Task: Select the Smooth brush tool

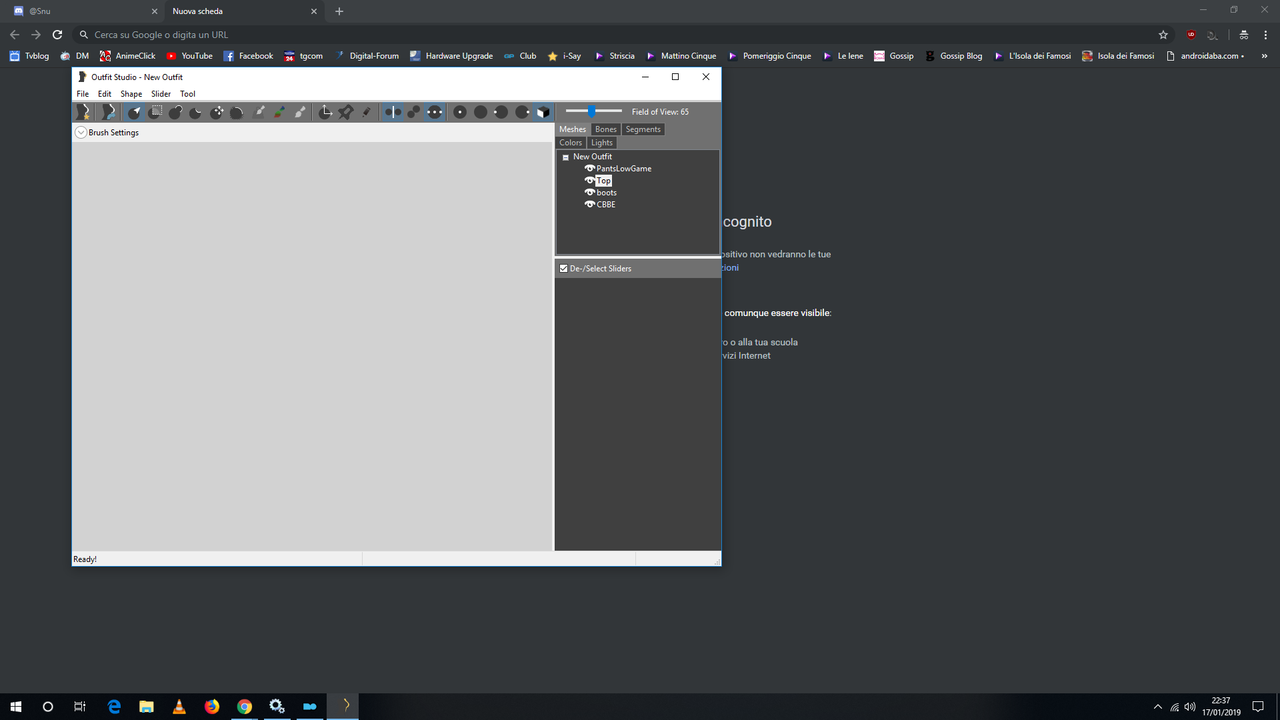Action: click(x=237, y=112)
